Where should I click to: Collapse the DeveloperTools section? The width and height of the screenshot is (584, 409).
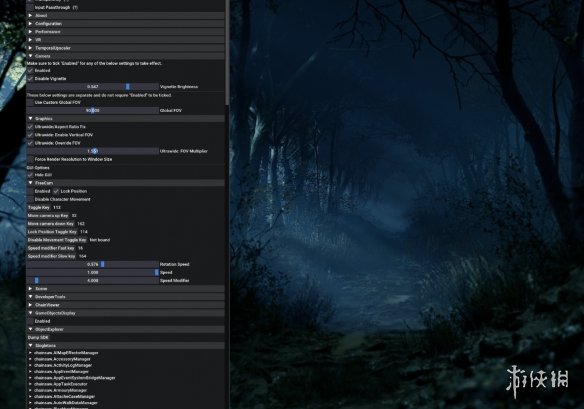coord(125,297)
